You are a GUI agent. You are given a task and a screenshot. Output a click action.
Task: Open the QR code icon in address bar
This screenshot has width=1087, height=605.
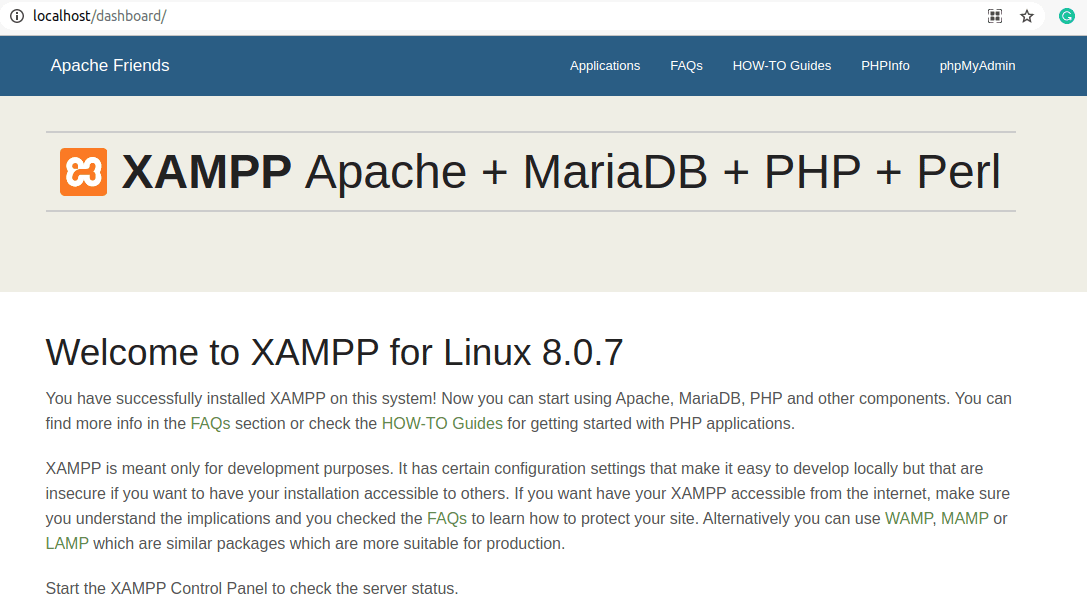coord(994,16)
